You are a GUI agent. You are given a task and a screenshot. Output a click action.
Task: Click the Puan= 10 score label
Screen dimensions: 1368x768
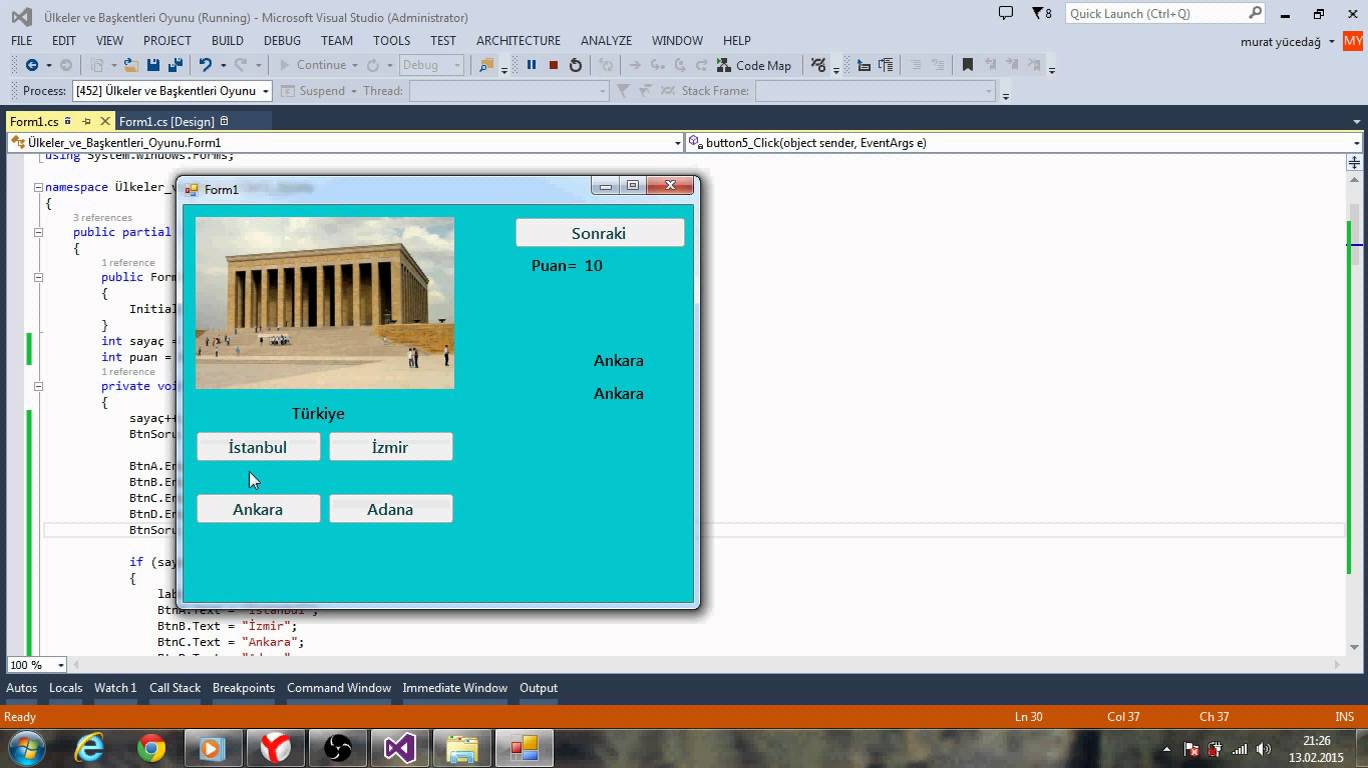tap(567, 265)
